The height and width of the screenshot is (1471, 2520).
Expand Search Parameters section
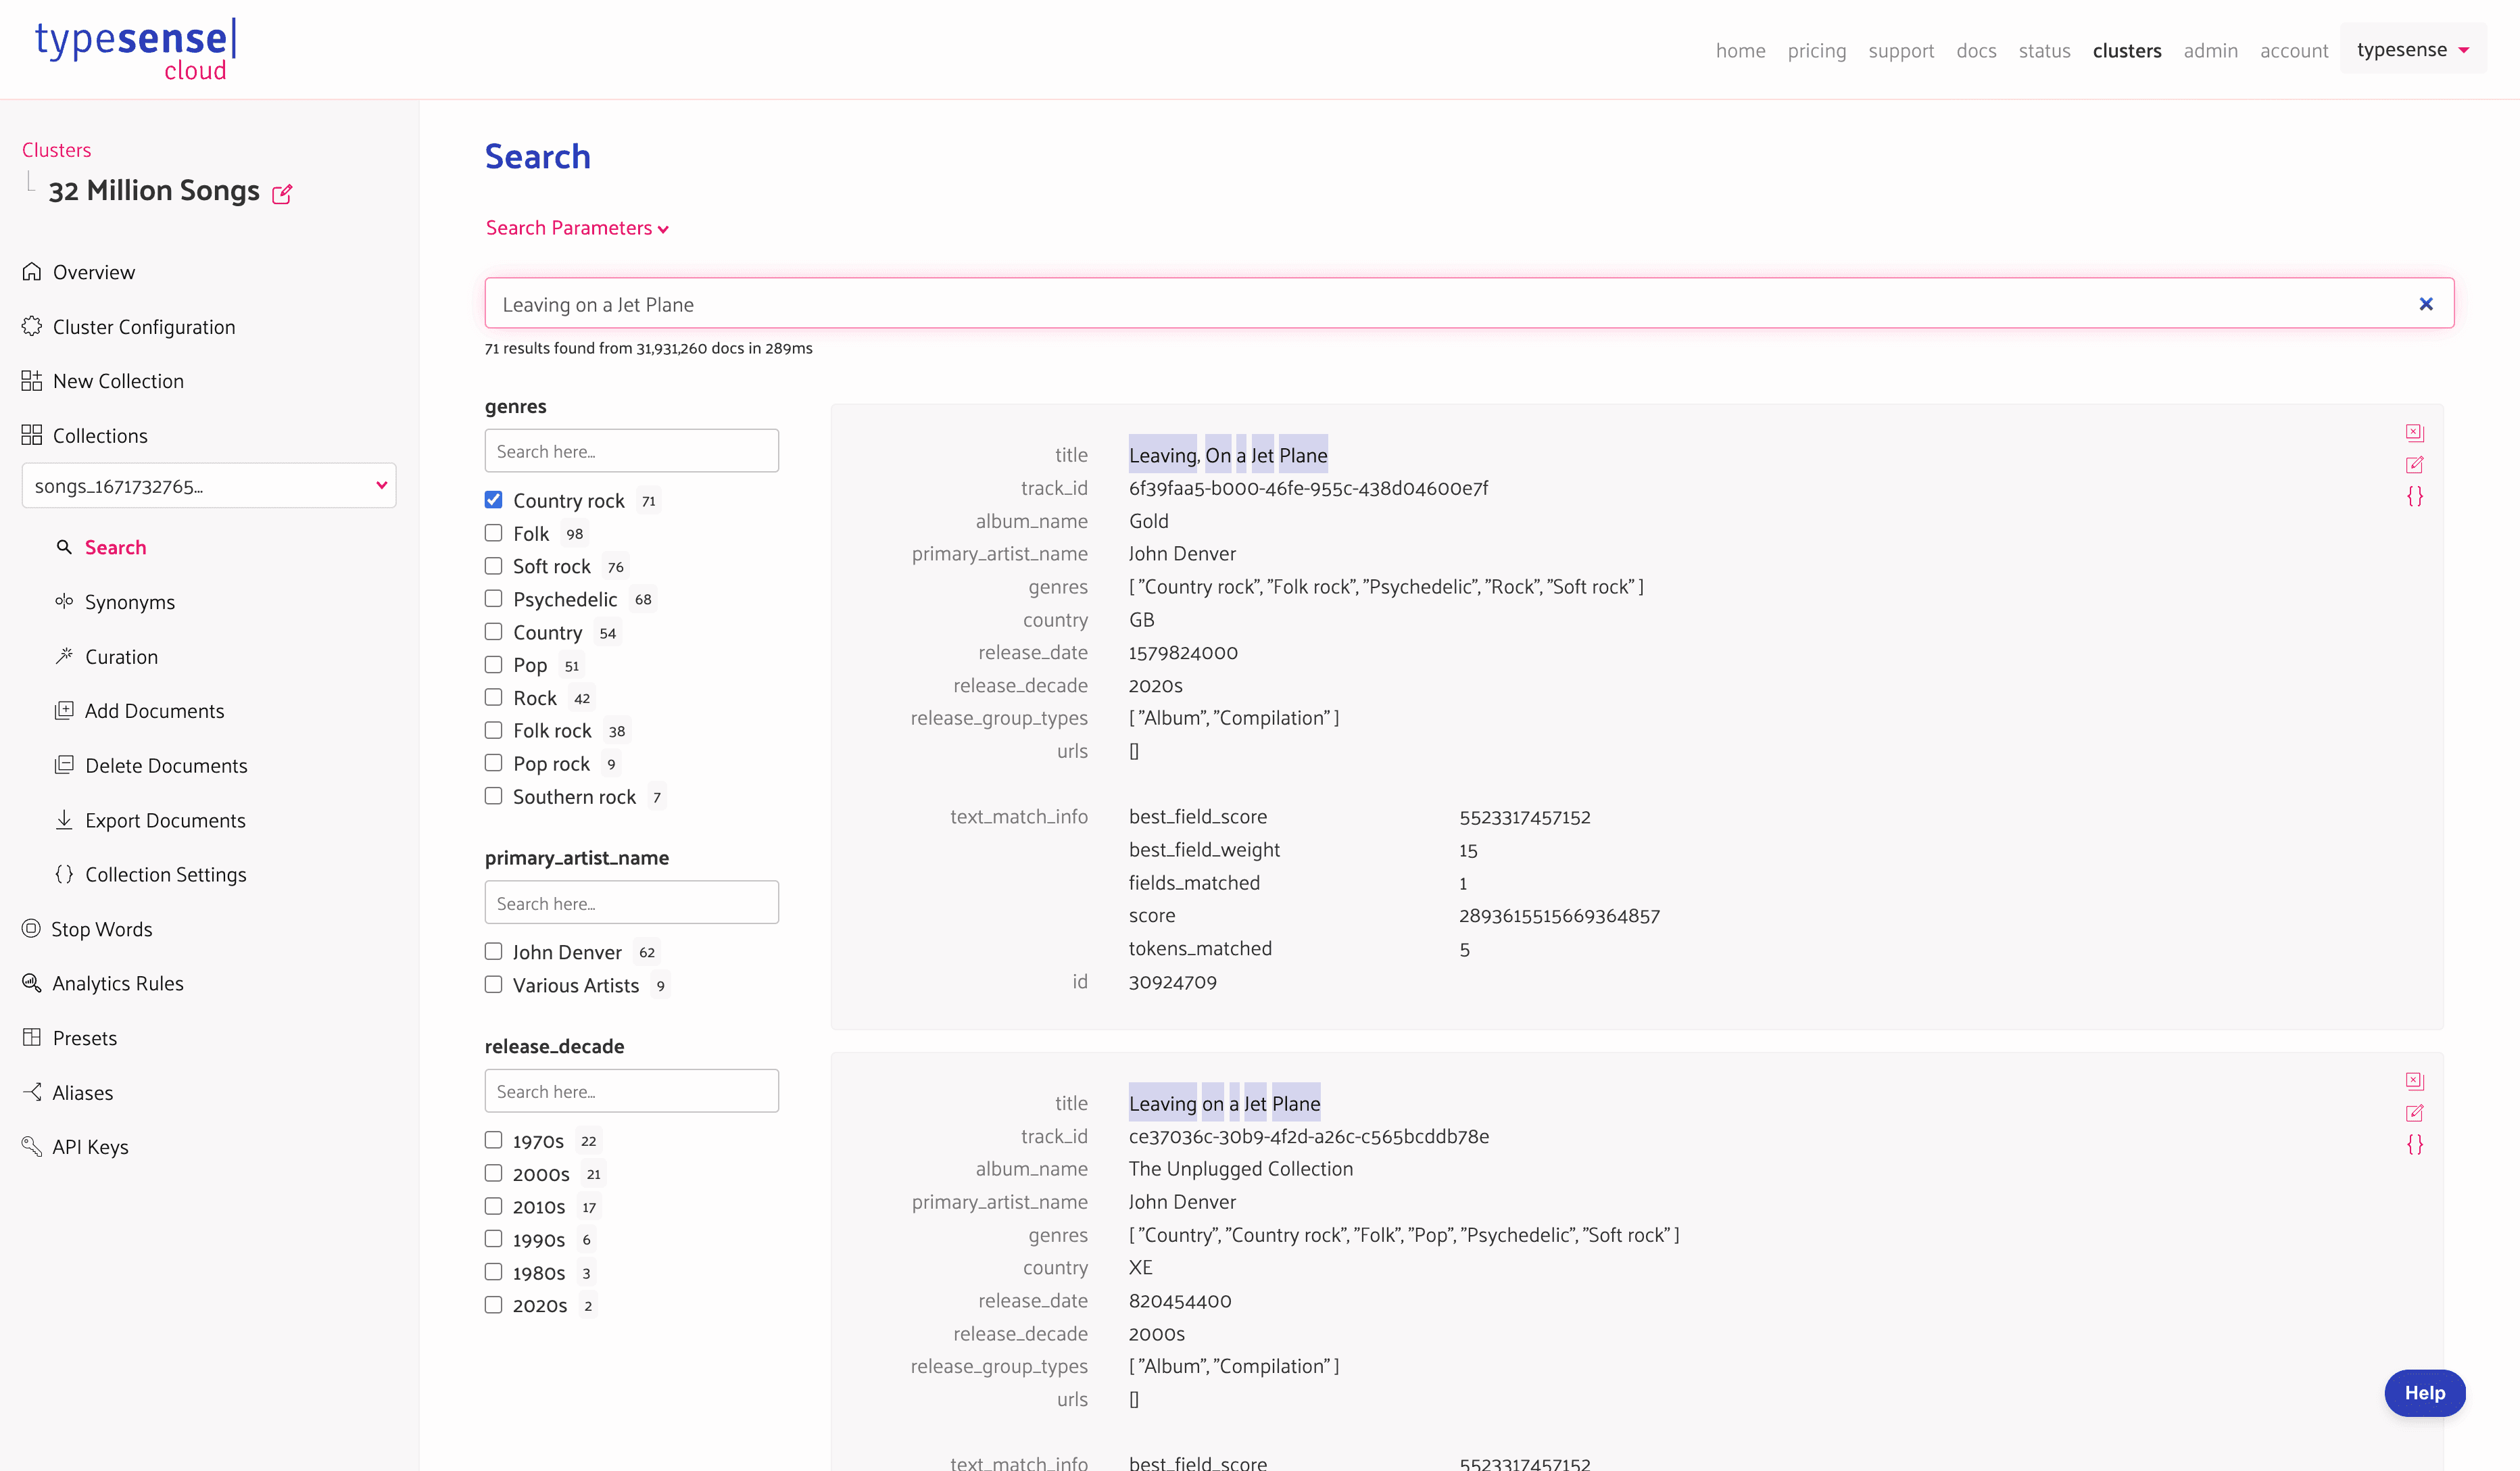click(577, 228)
